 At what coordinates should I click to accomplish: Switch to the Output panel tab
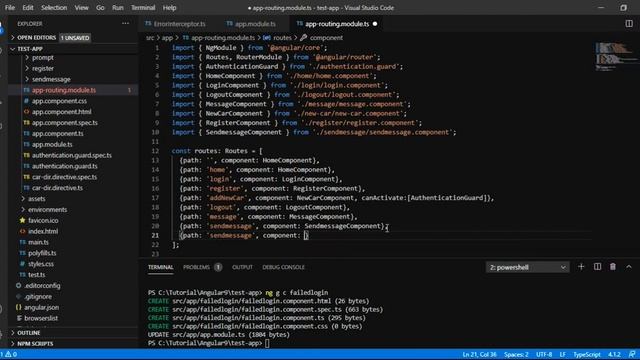click(x=242, y=267)
